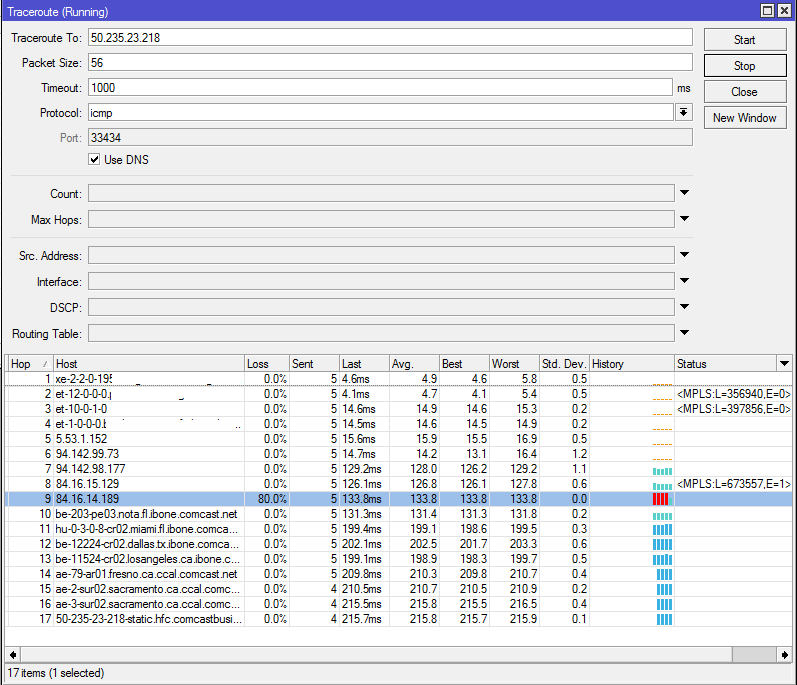
Task: Stop the running traceroute
Action: click(x=745, y=66)
